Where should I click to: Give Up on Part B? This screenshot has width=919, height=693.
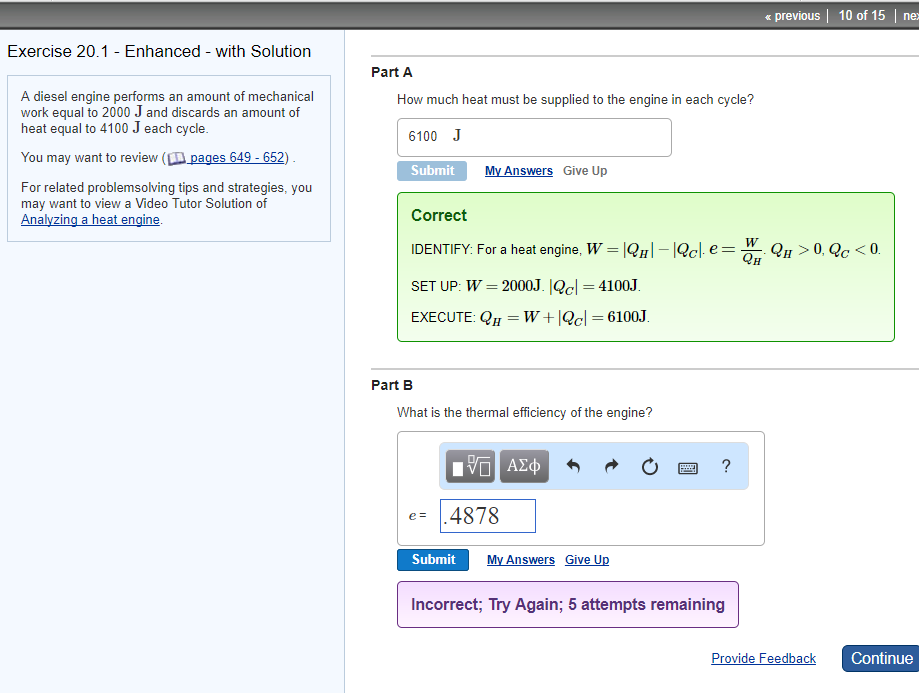[586, 559]
